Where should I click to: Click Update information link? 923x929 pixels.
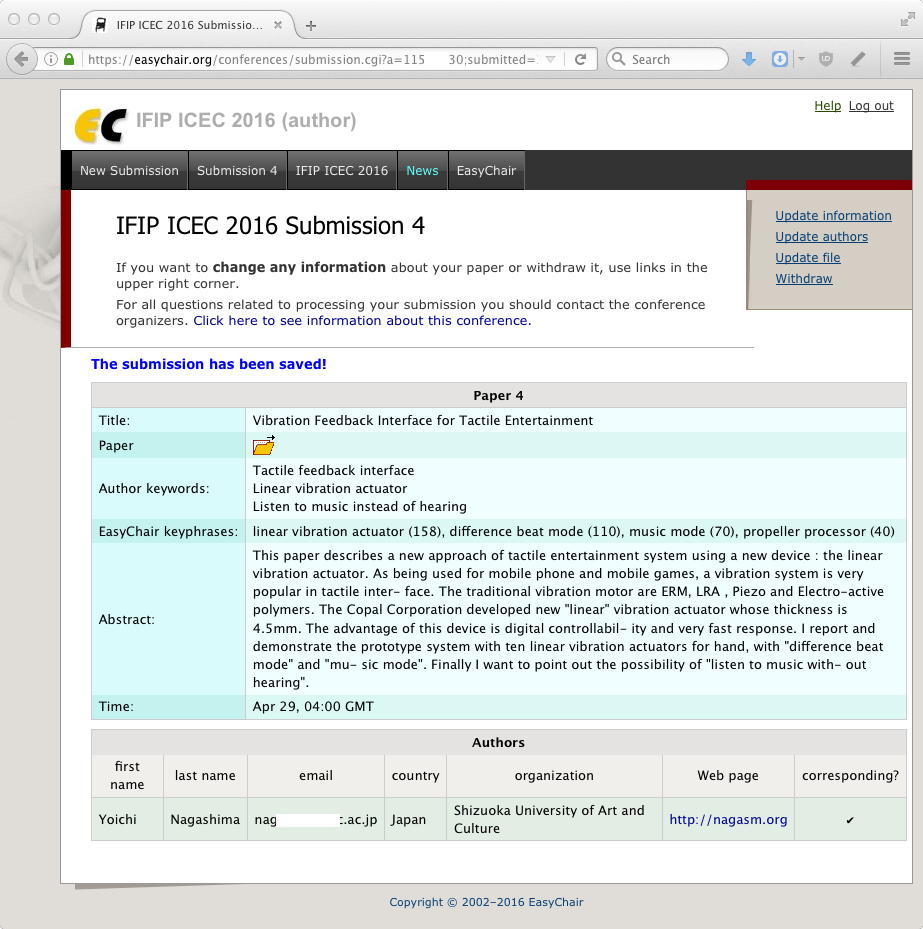pos(834,216)
